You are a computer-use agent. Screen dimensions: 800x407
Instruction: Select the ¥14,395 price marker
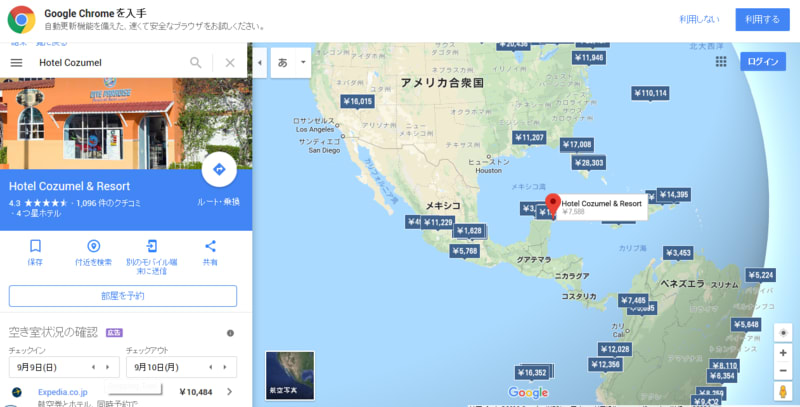674,195
